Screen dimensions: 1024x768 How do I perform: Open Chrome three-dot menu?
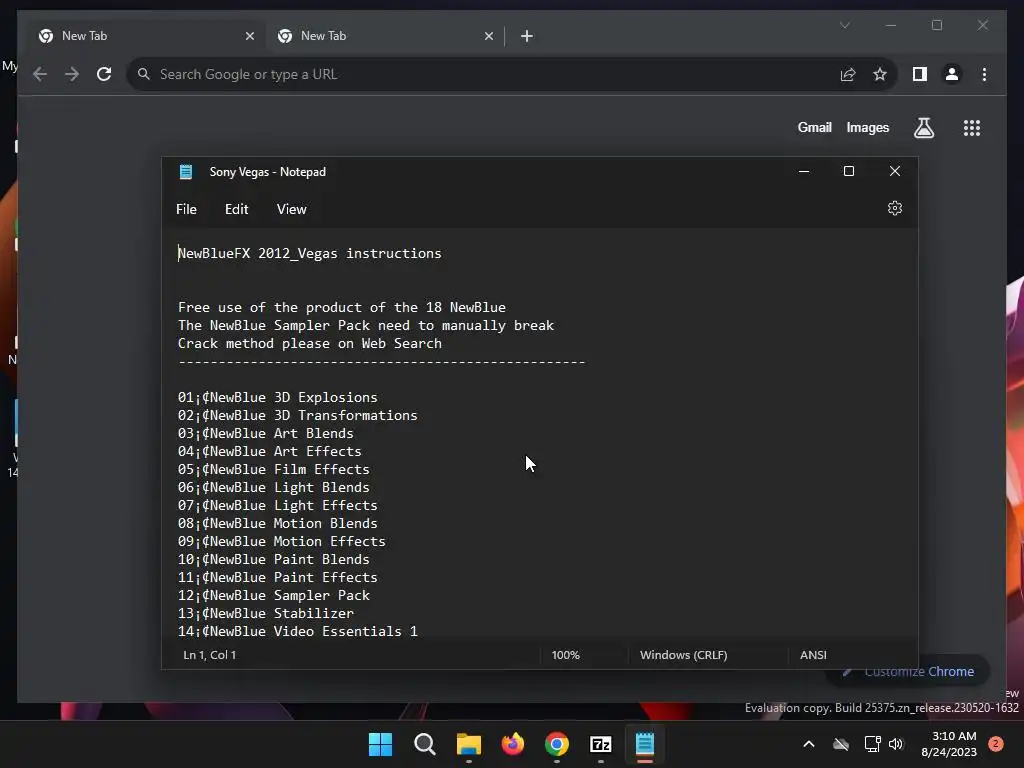tap(984, 74)
